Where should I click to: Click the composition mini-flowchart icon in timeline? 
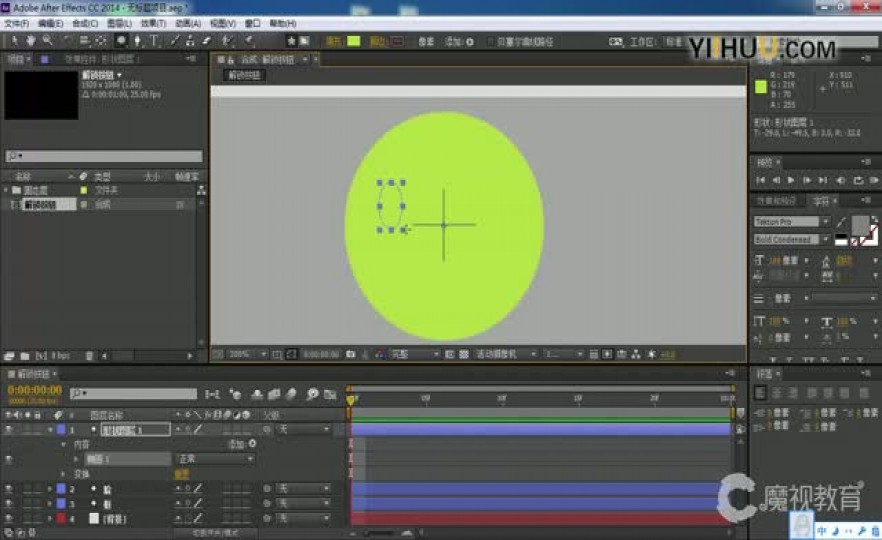coord(212,394)
